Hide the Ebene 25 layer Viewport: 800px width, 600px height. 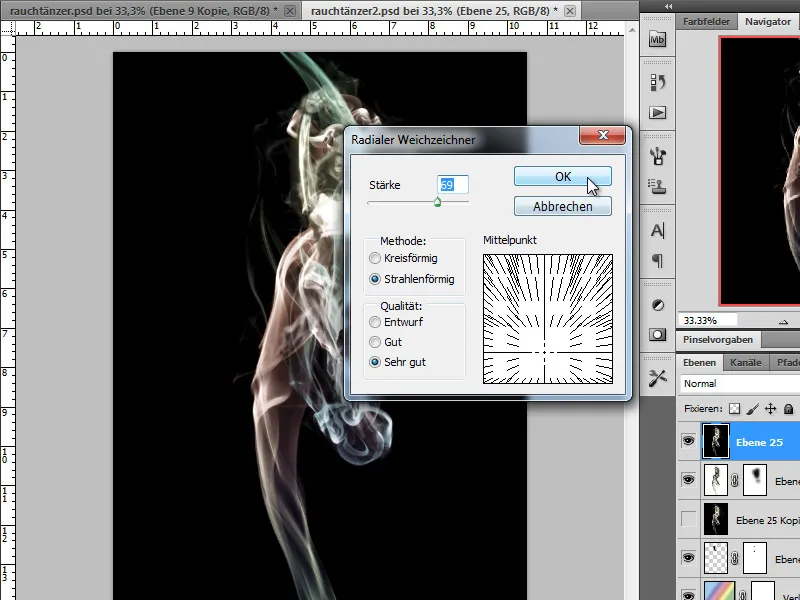tap(688, 441)
